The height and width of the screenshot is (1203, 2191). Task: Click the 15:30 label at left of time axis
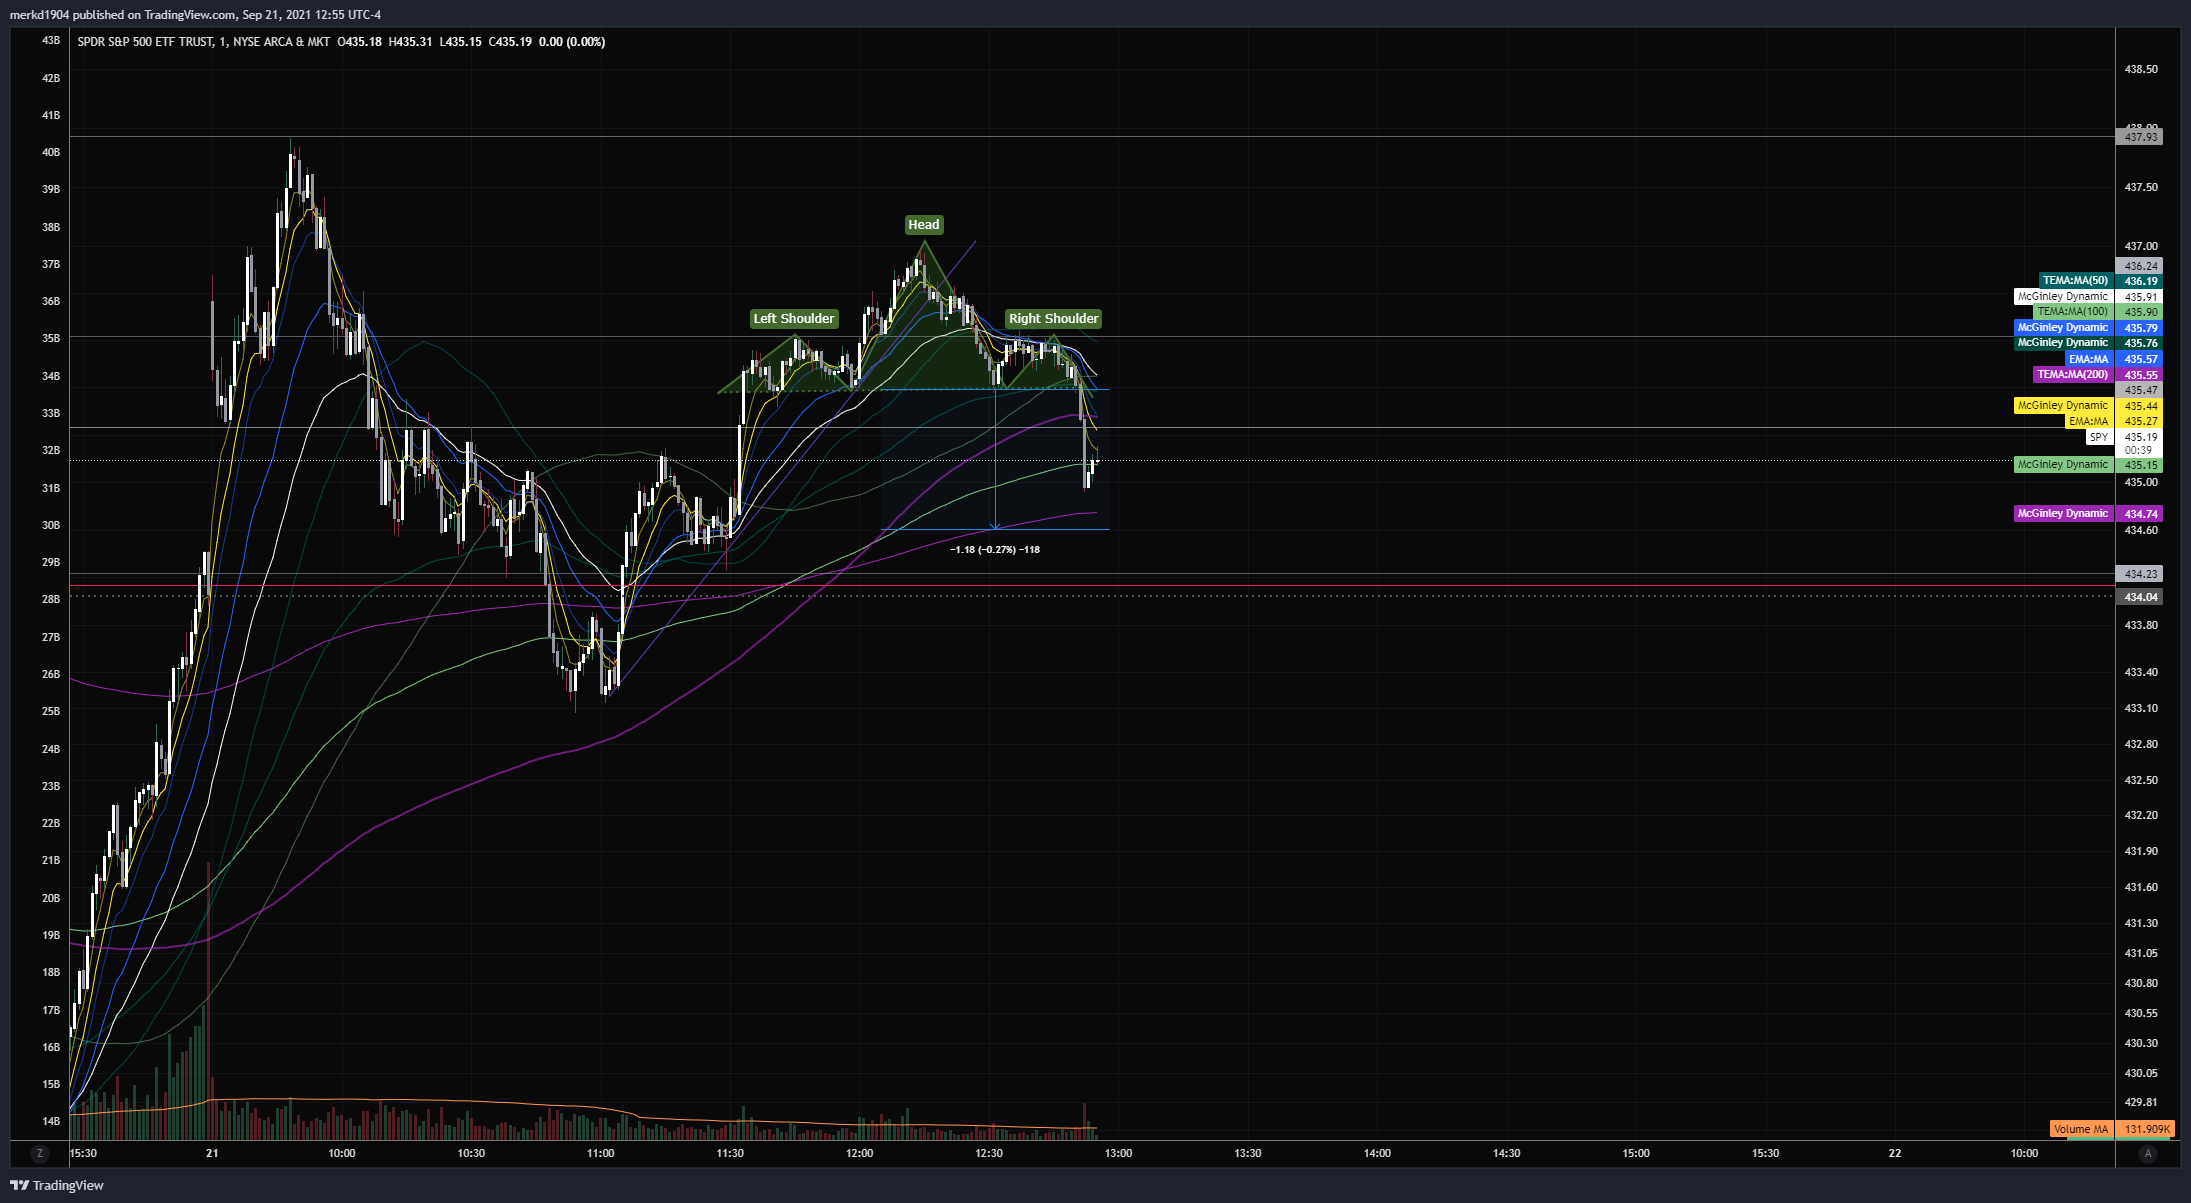pos(84,1153)
